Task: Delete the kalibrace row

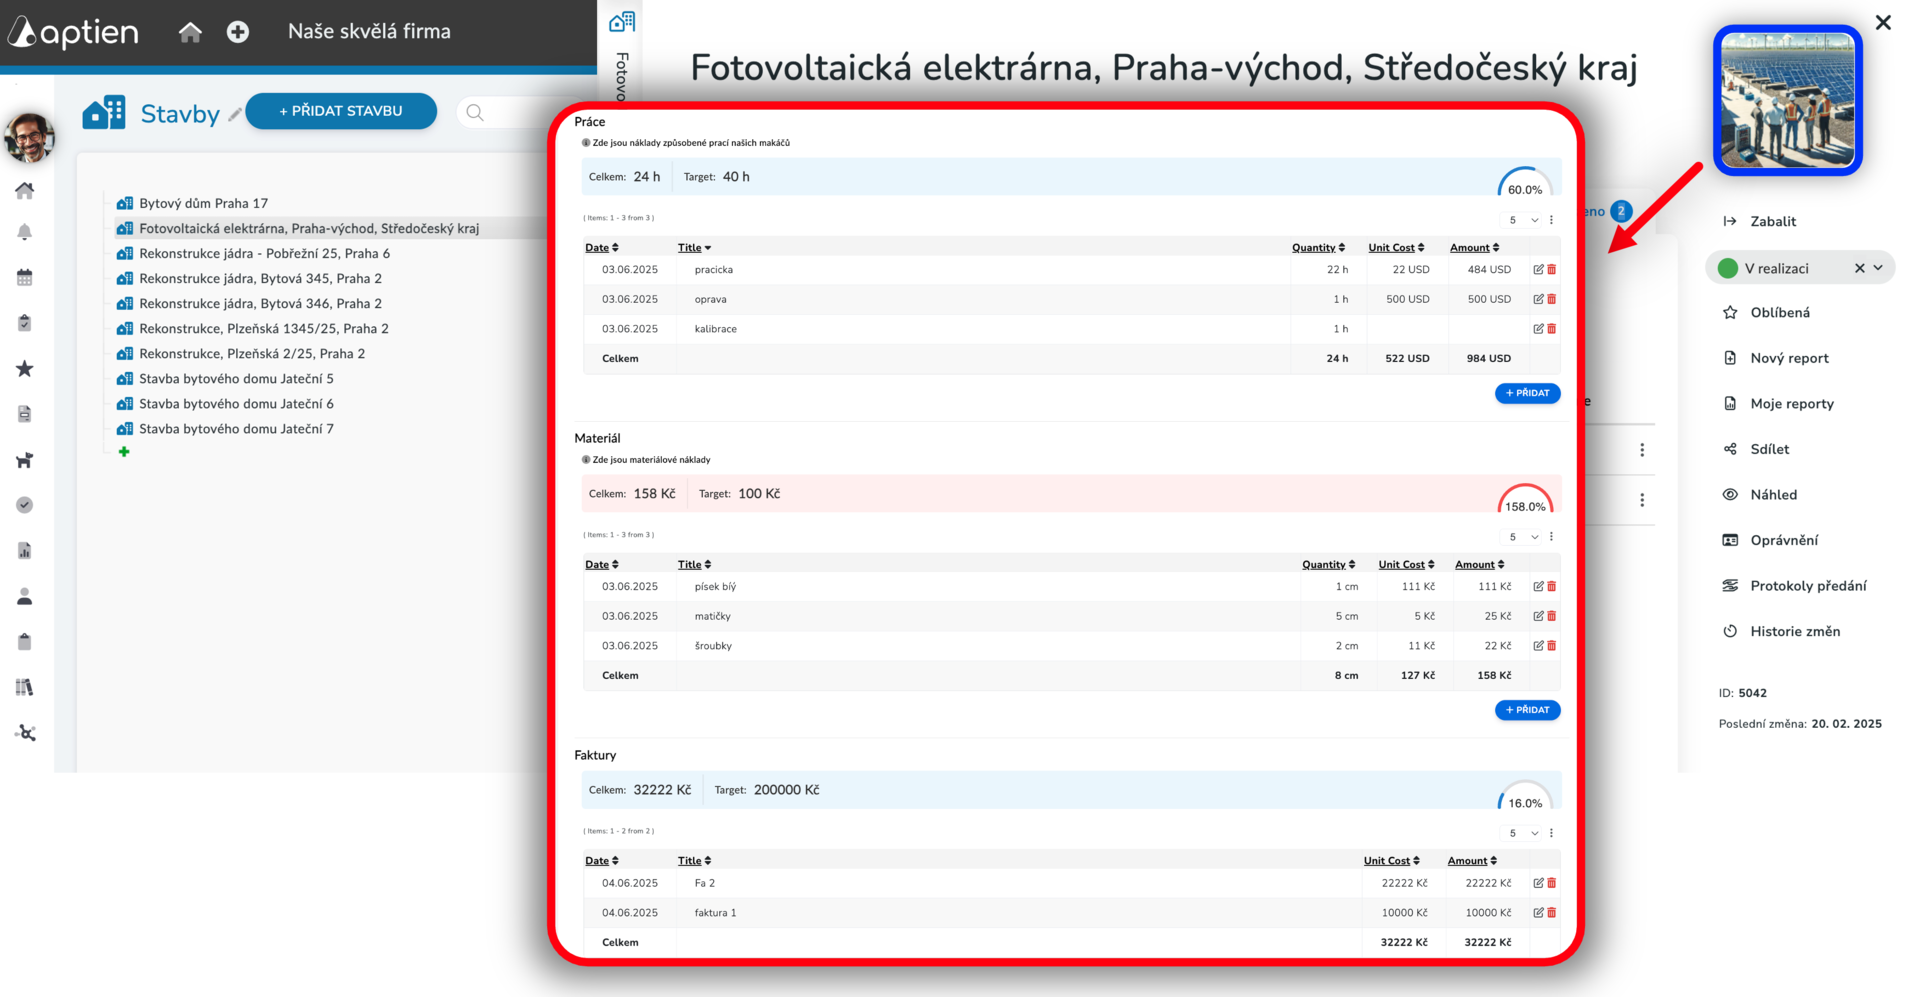Action: 1552,328
